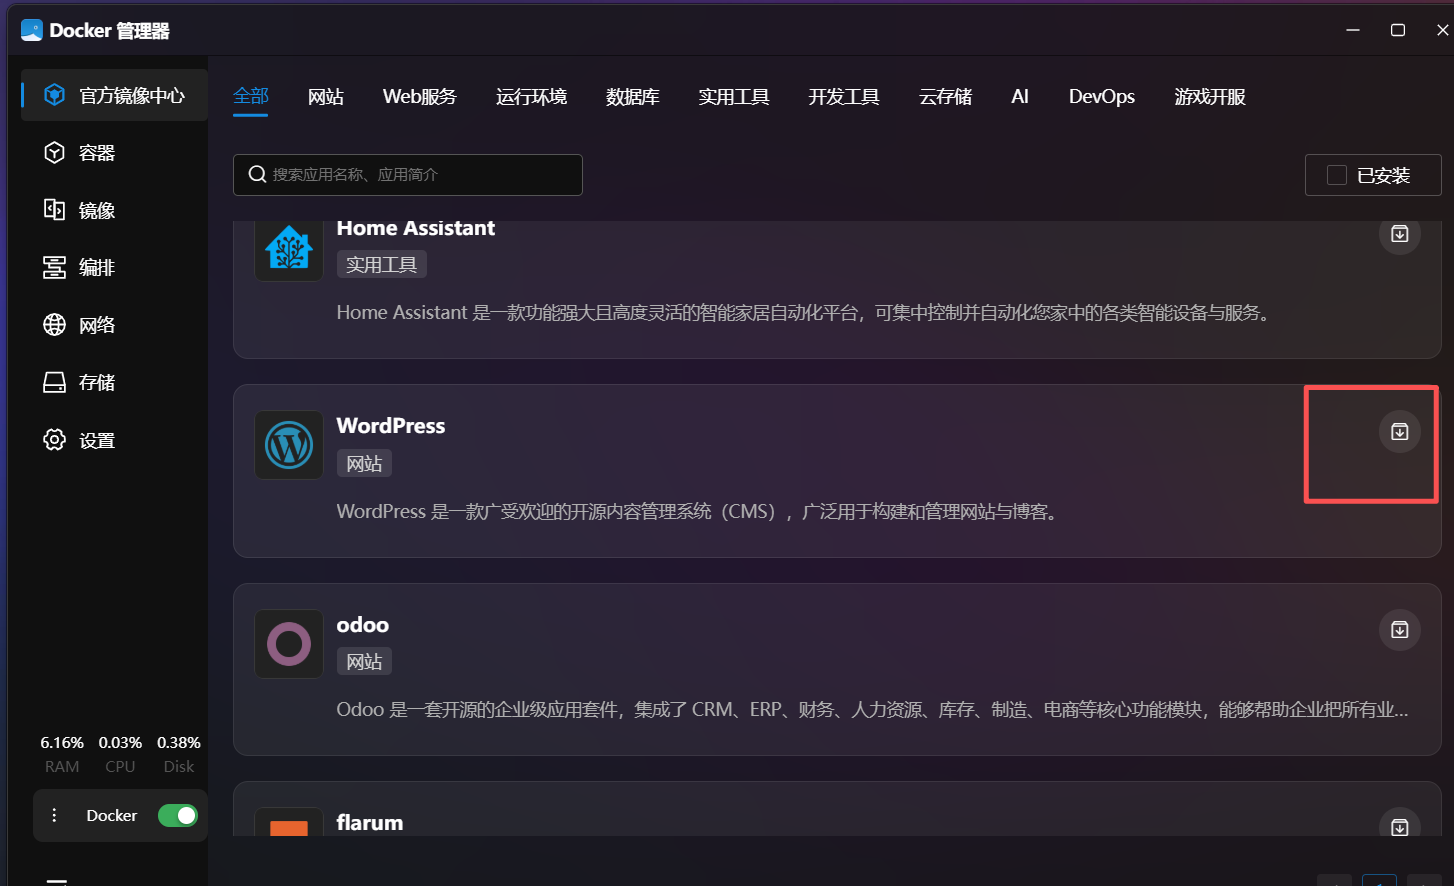Click the odoo install icon
The image size is (1454, 886).
coord(1400,630)
